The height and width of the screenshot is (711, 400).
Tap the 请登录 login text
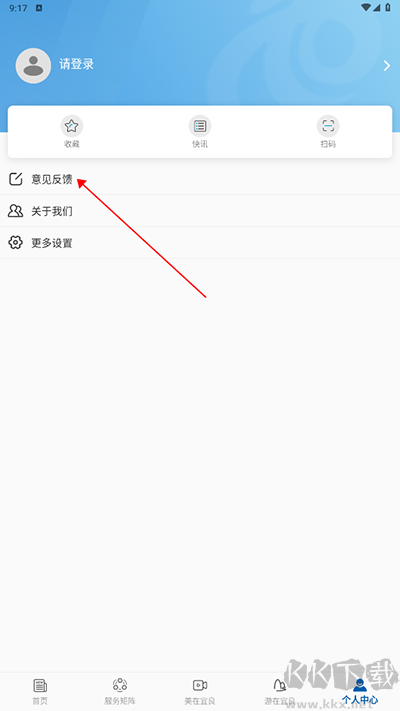77,64
